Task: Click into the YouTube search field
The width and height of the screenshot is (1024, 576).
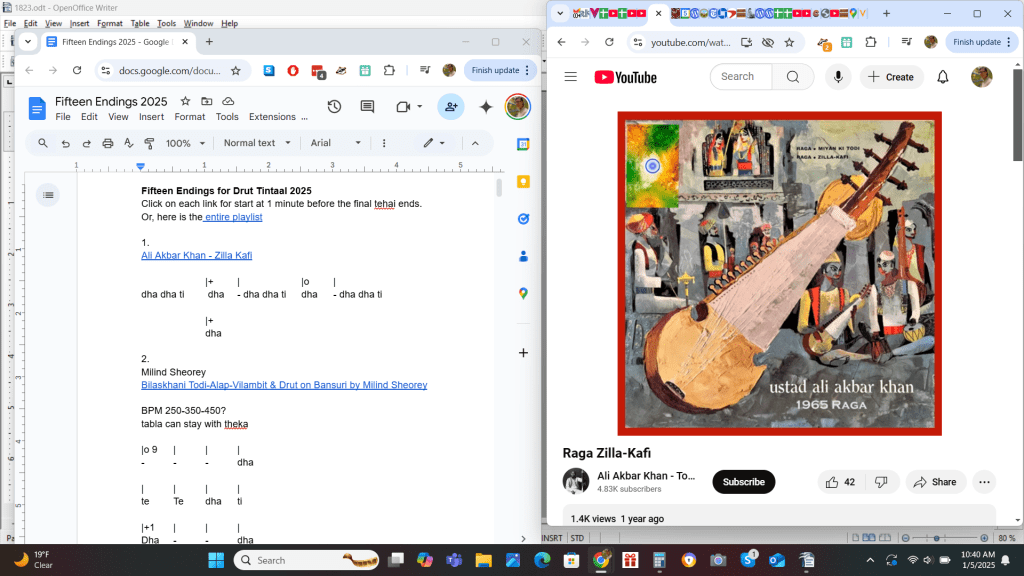Action: (741, 77)
